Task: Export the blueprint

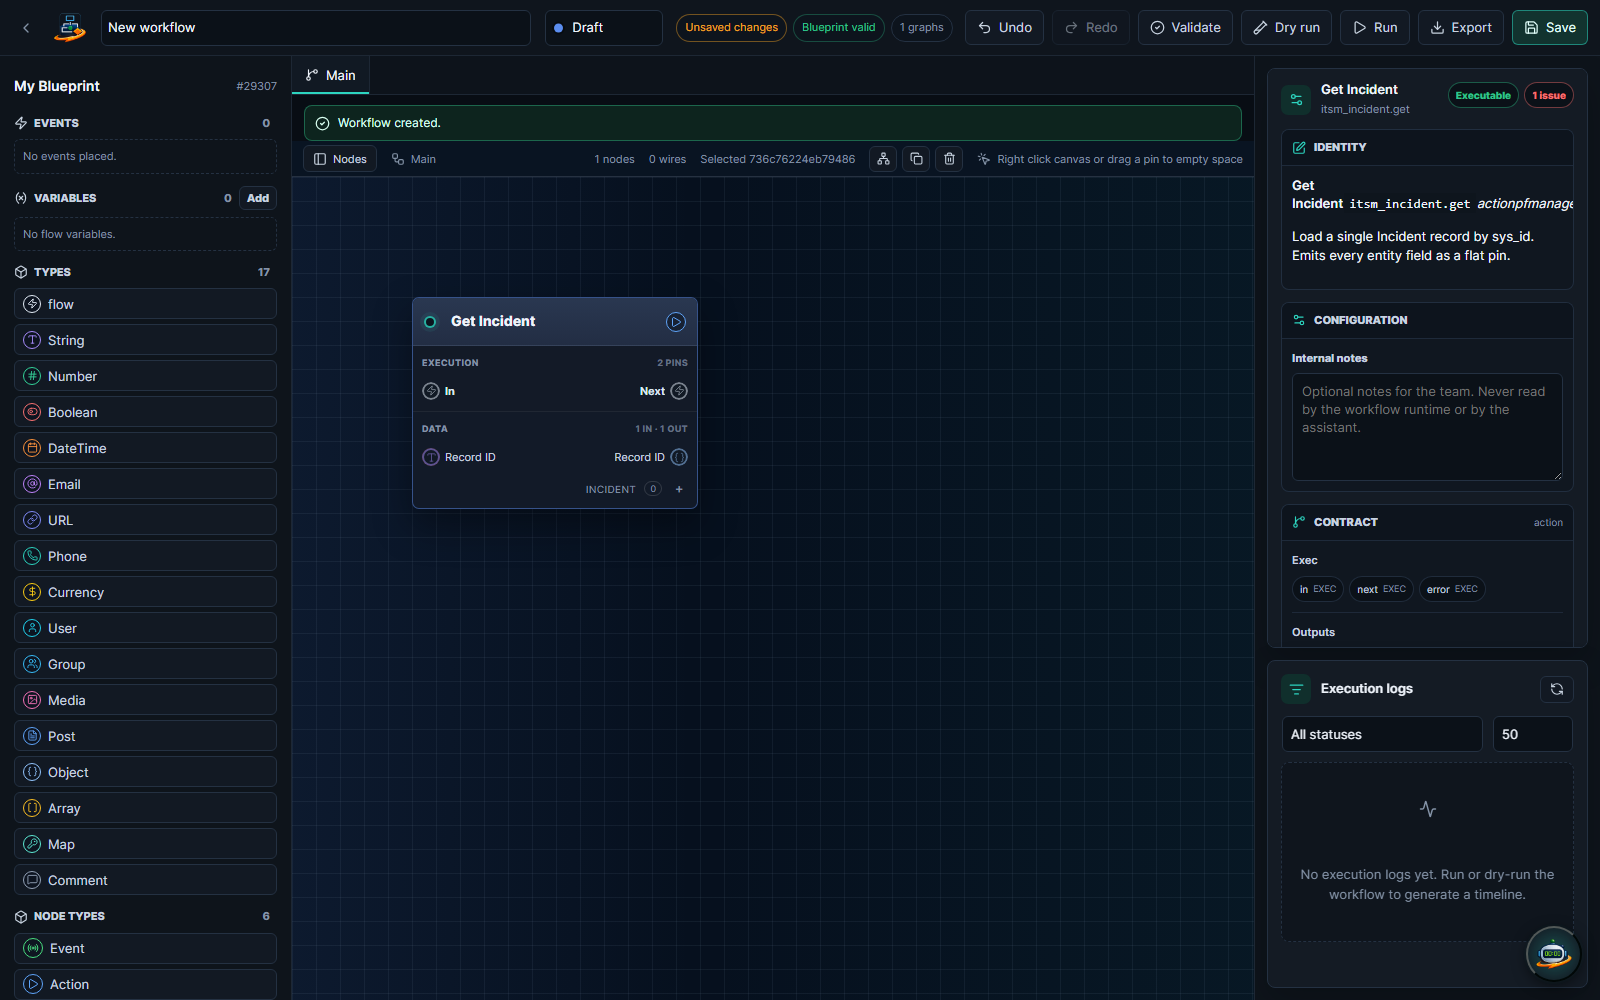Action: [1461, 28]
